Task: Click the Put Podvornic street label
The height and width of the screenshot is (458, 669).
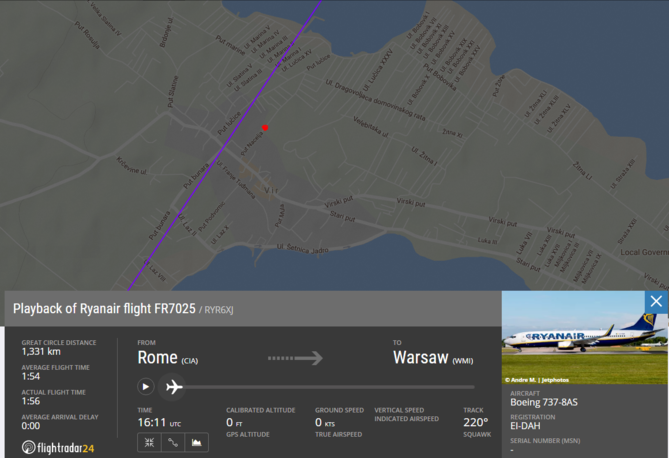Action: [x=212, y=216]
